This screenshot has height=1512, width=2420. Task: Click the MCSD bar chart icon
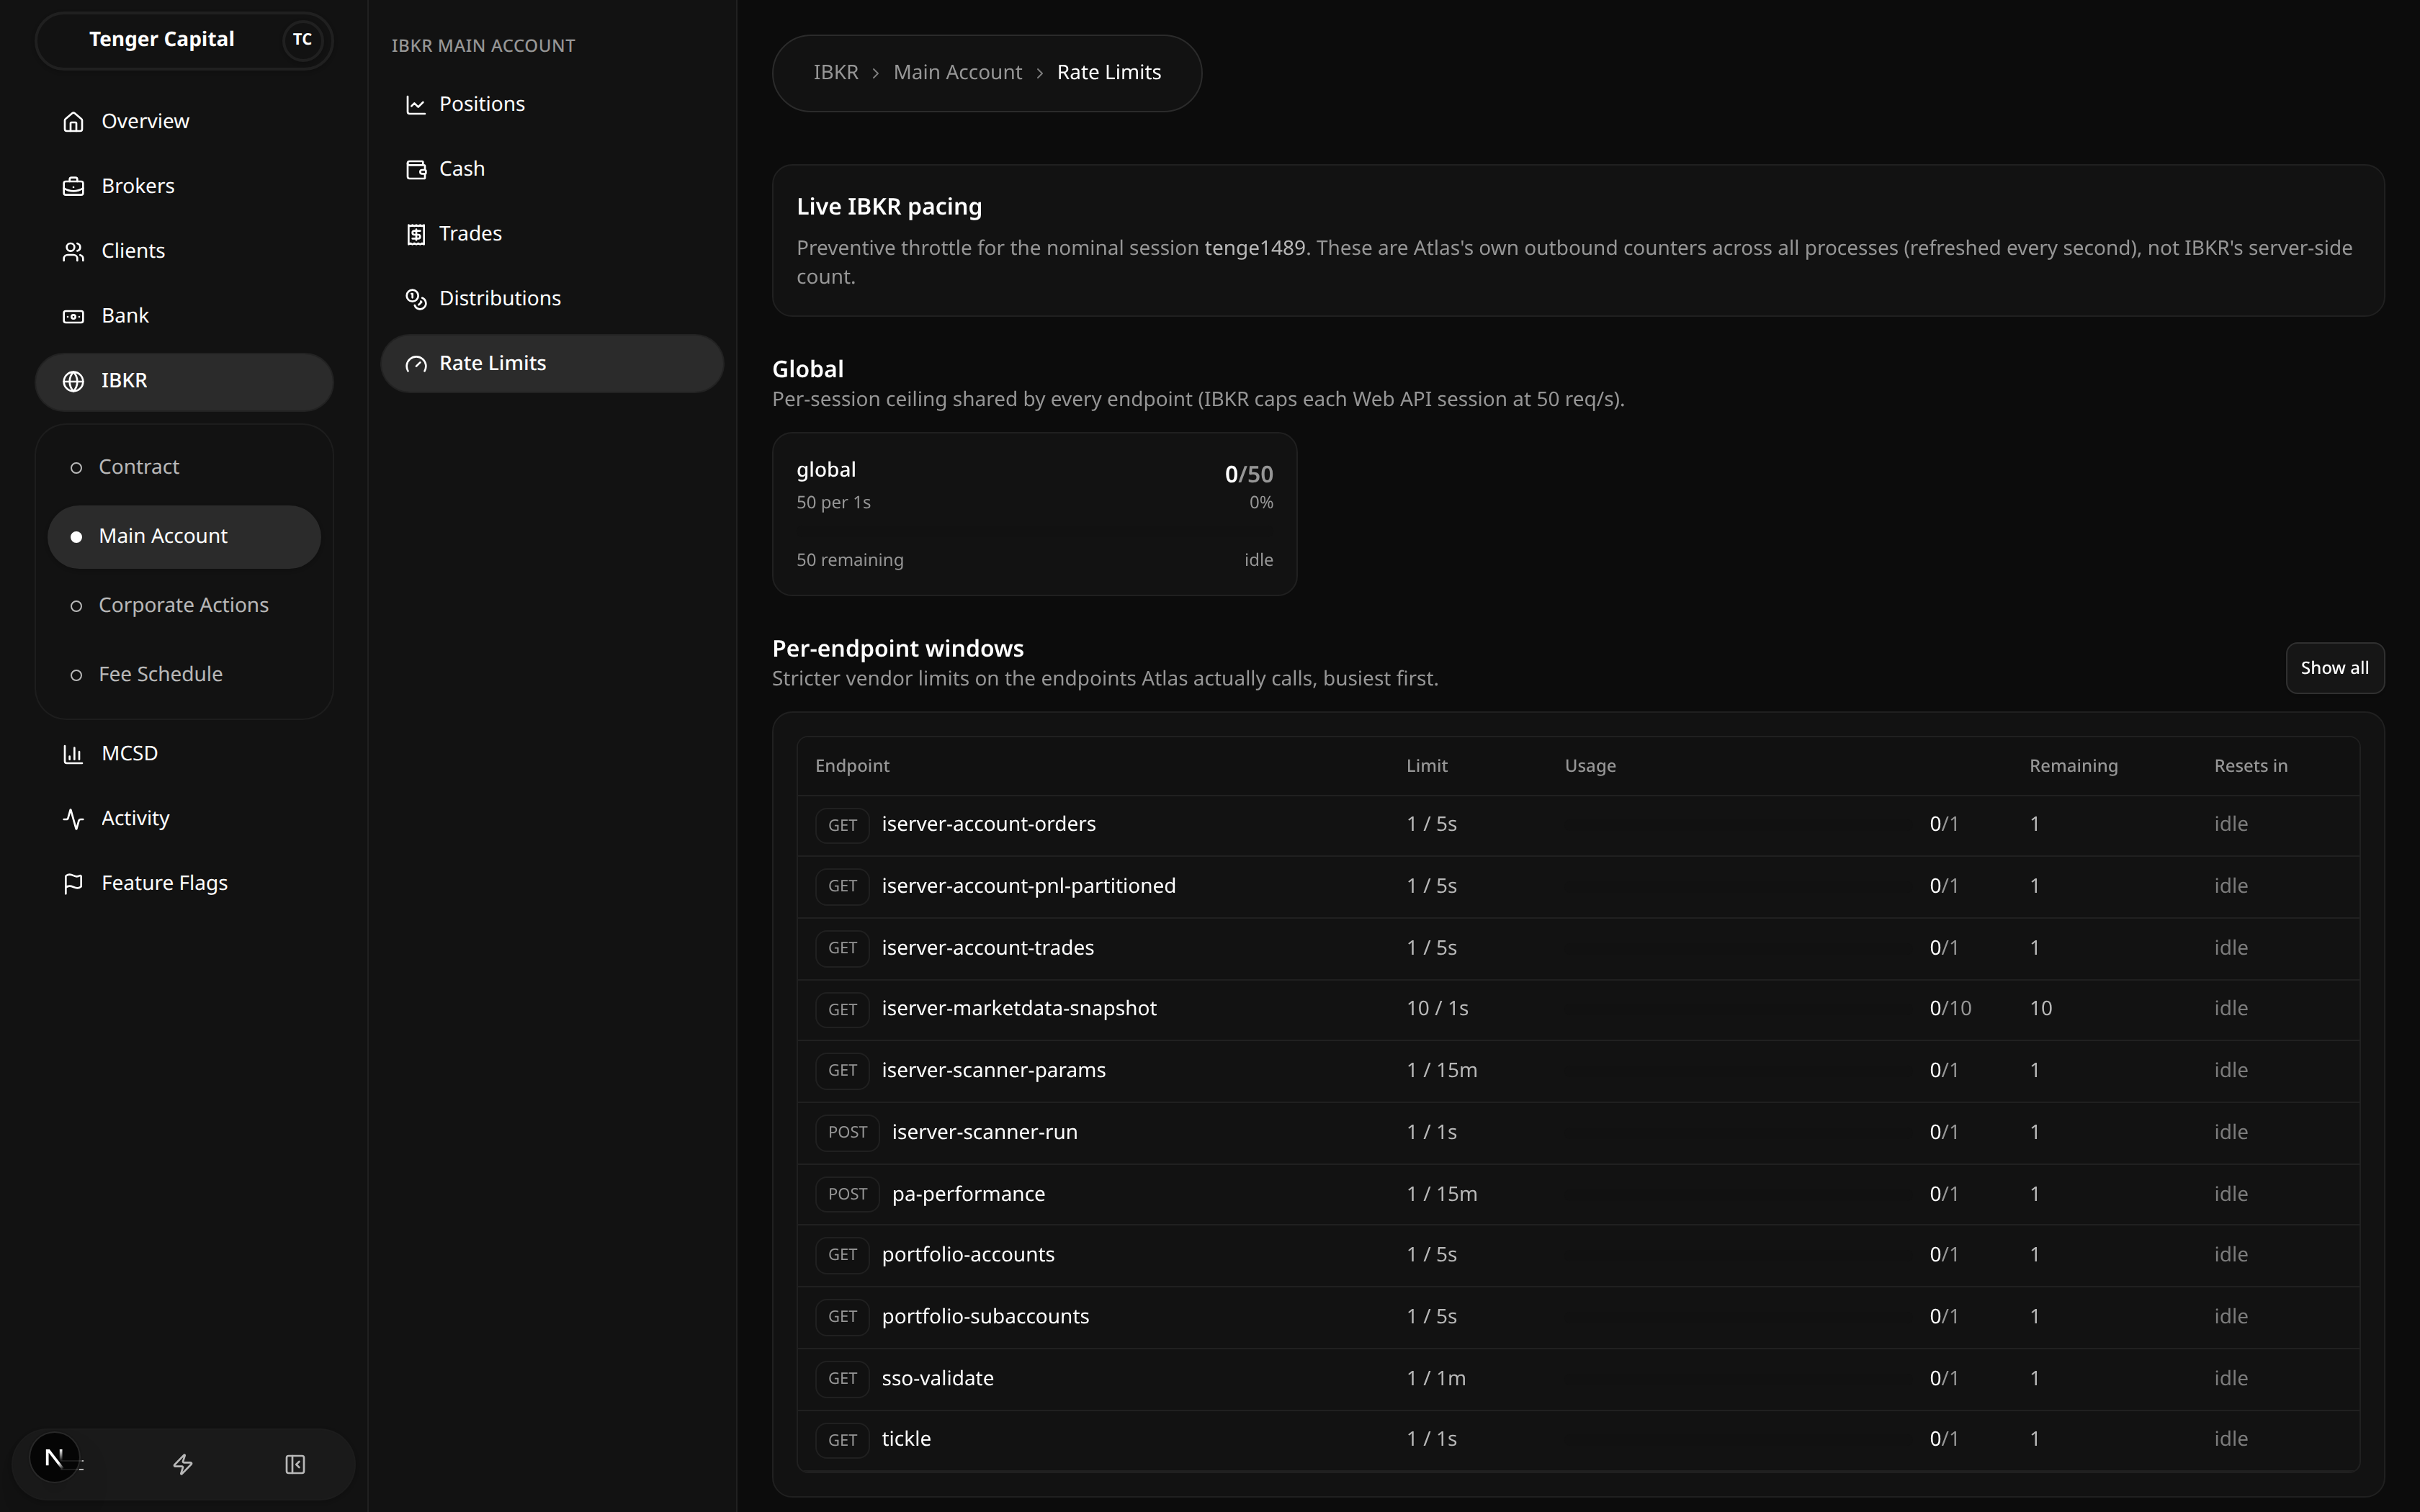pyautogui.click(x=73, y=754)
